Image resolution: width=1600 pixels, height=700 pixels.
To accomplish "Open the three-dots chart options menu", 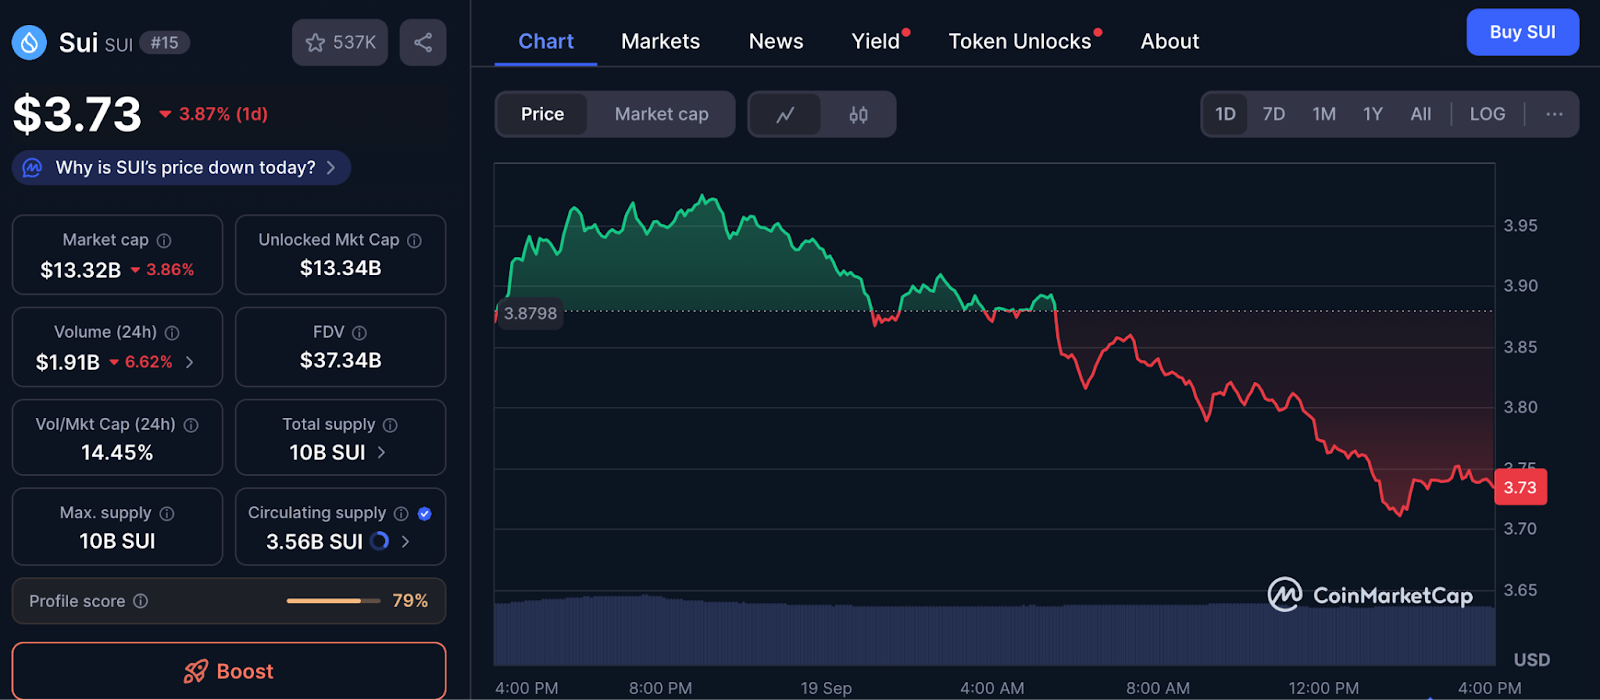I will coord(1554,114).
